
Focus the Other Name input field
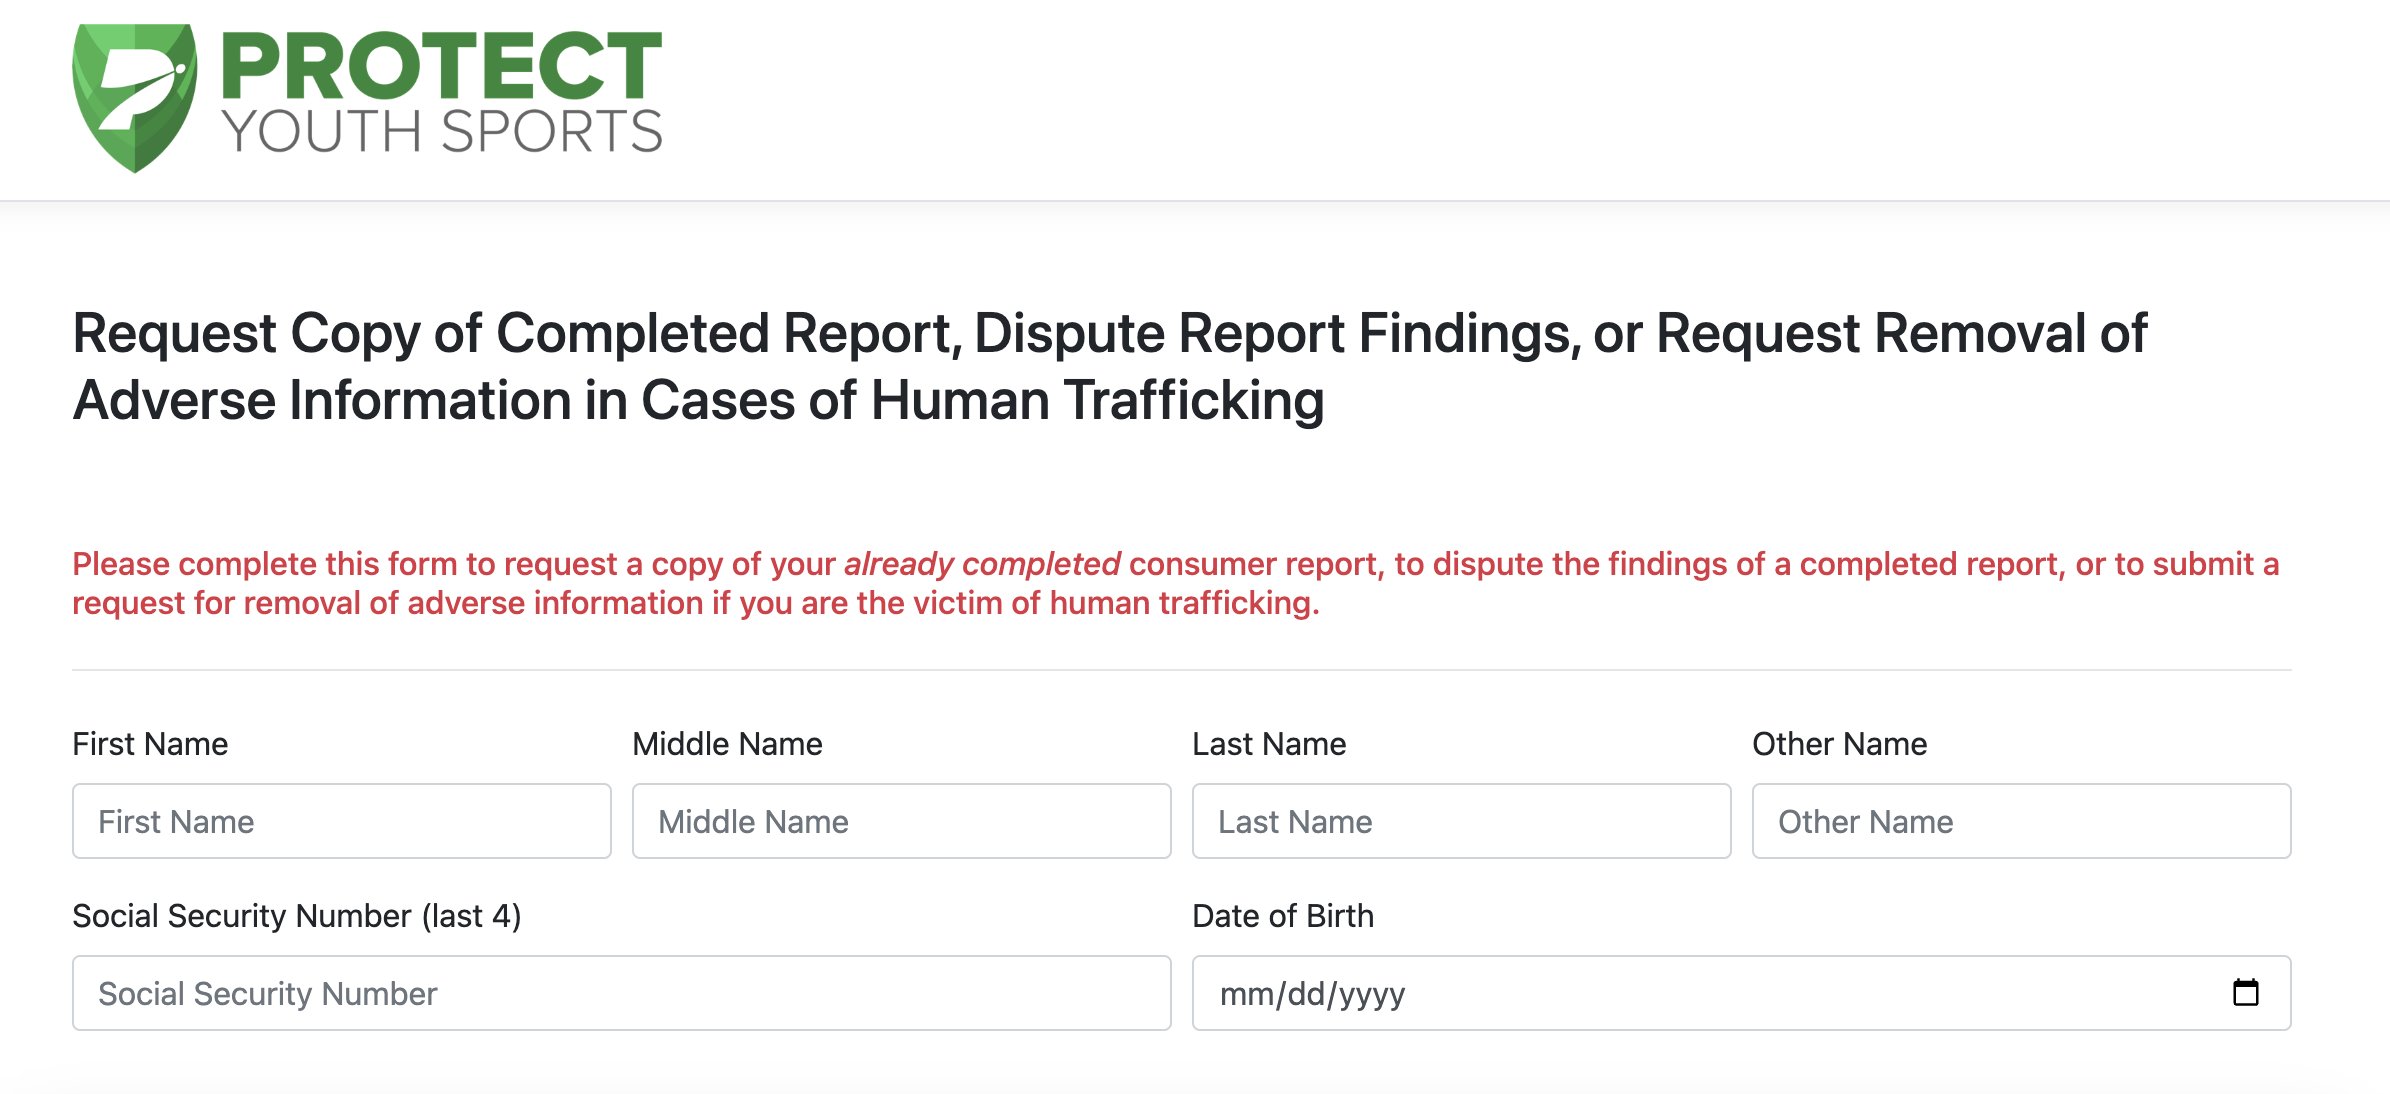coord(2022,821)
